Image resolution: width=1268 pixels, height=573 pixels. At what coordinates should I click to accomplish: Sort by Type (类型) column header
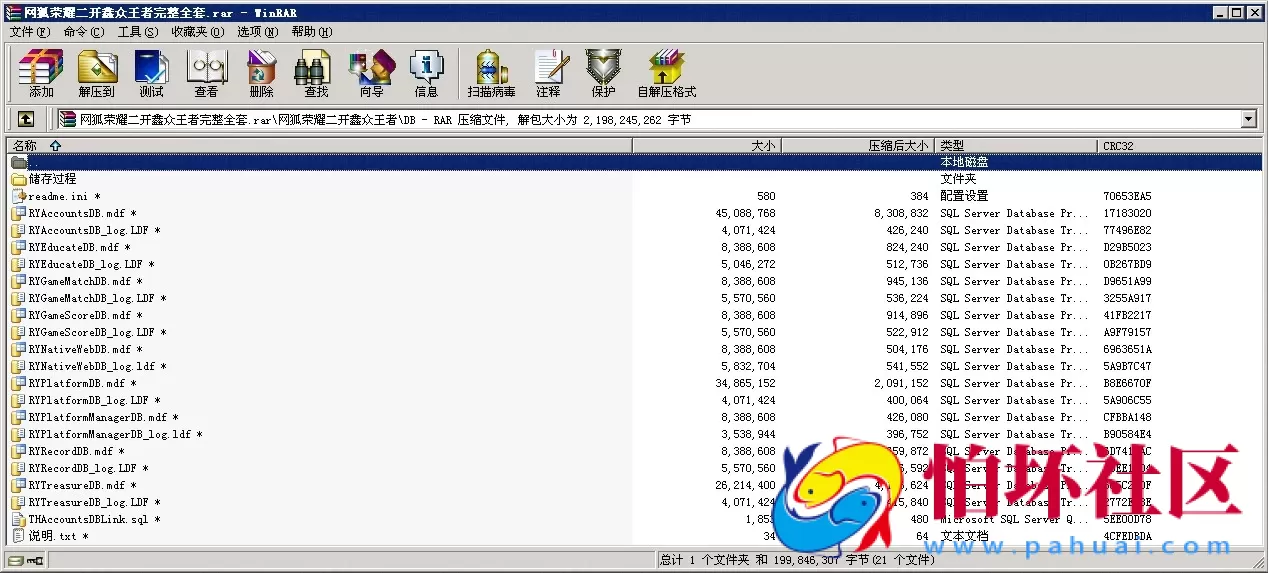[x=1016, y=146]
